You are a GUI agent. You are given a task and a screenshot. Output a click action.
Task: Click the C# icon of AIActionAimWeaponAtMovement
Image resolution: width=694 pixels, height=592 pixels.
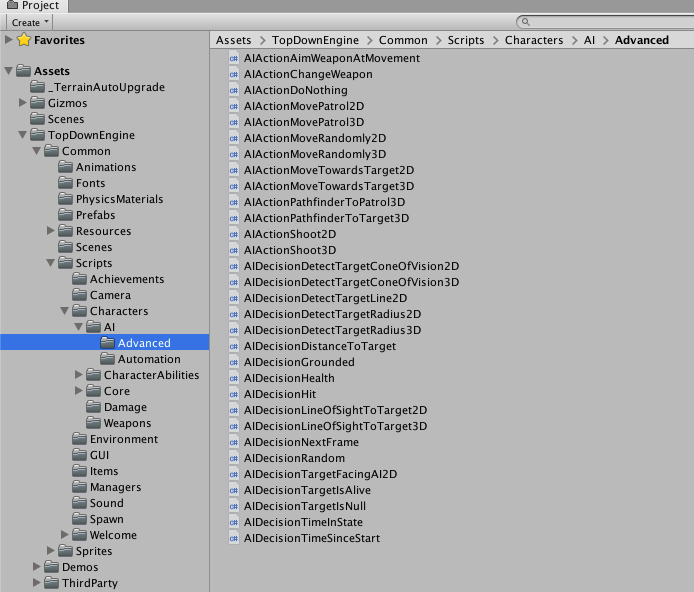(x=234, y=58)
